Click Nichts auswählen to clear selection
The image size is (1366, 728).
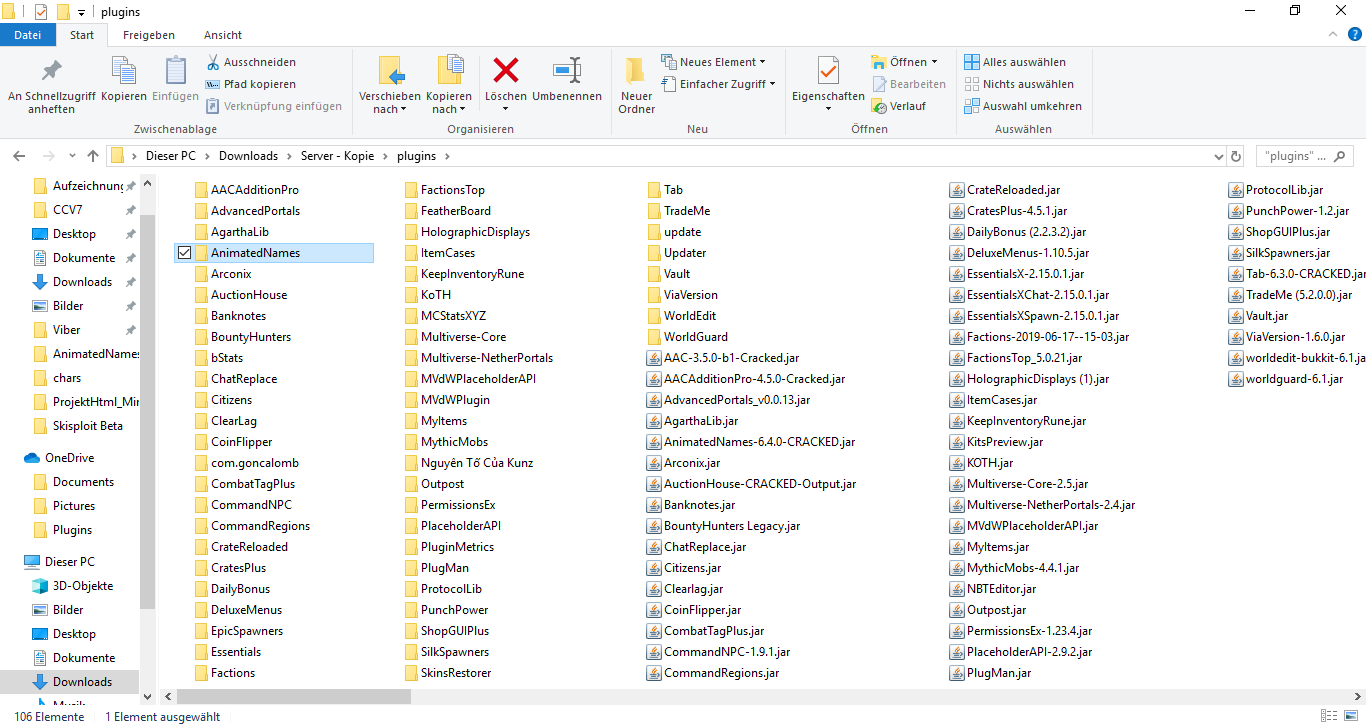(x=1019, y=84)
